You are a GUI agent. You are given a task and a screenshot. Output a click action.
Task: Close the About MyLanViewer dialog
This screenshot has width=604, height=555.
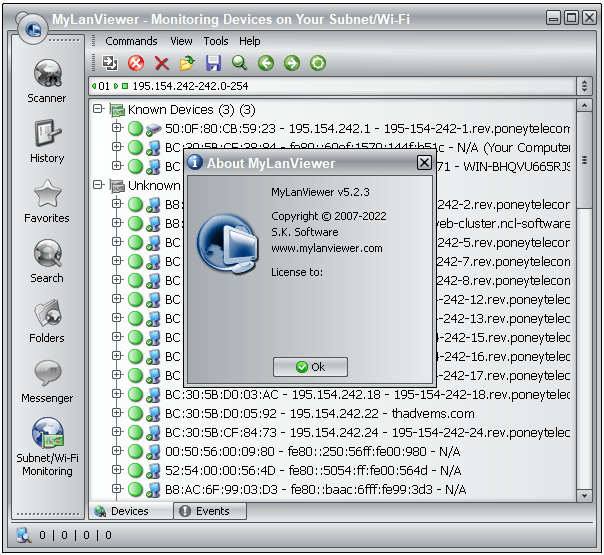tap(424, 163)
